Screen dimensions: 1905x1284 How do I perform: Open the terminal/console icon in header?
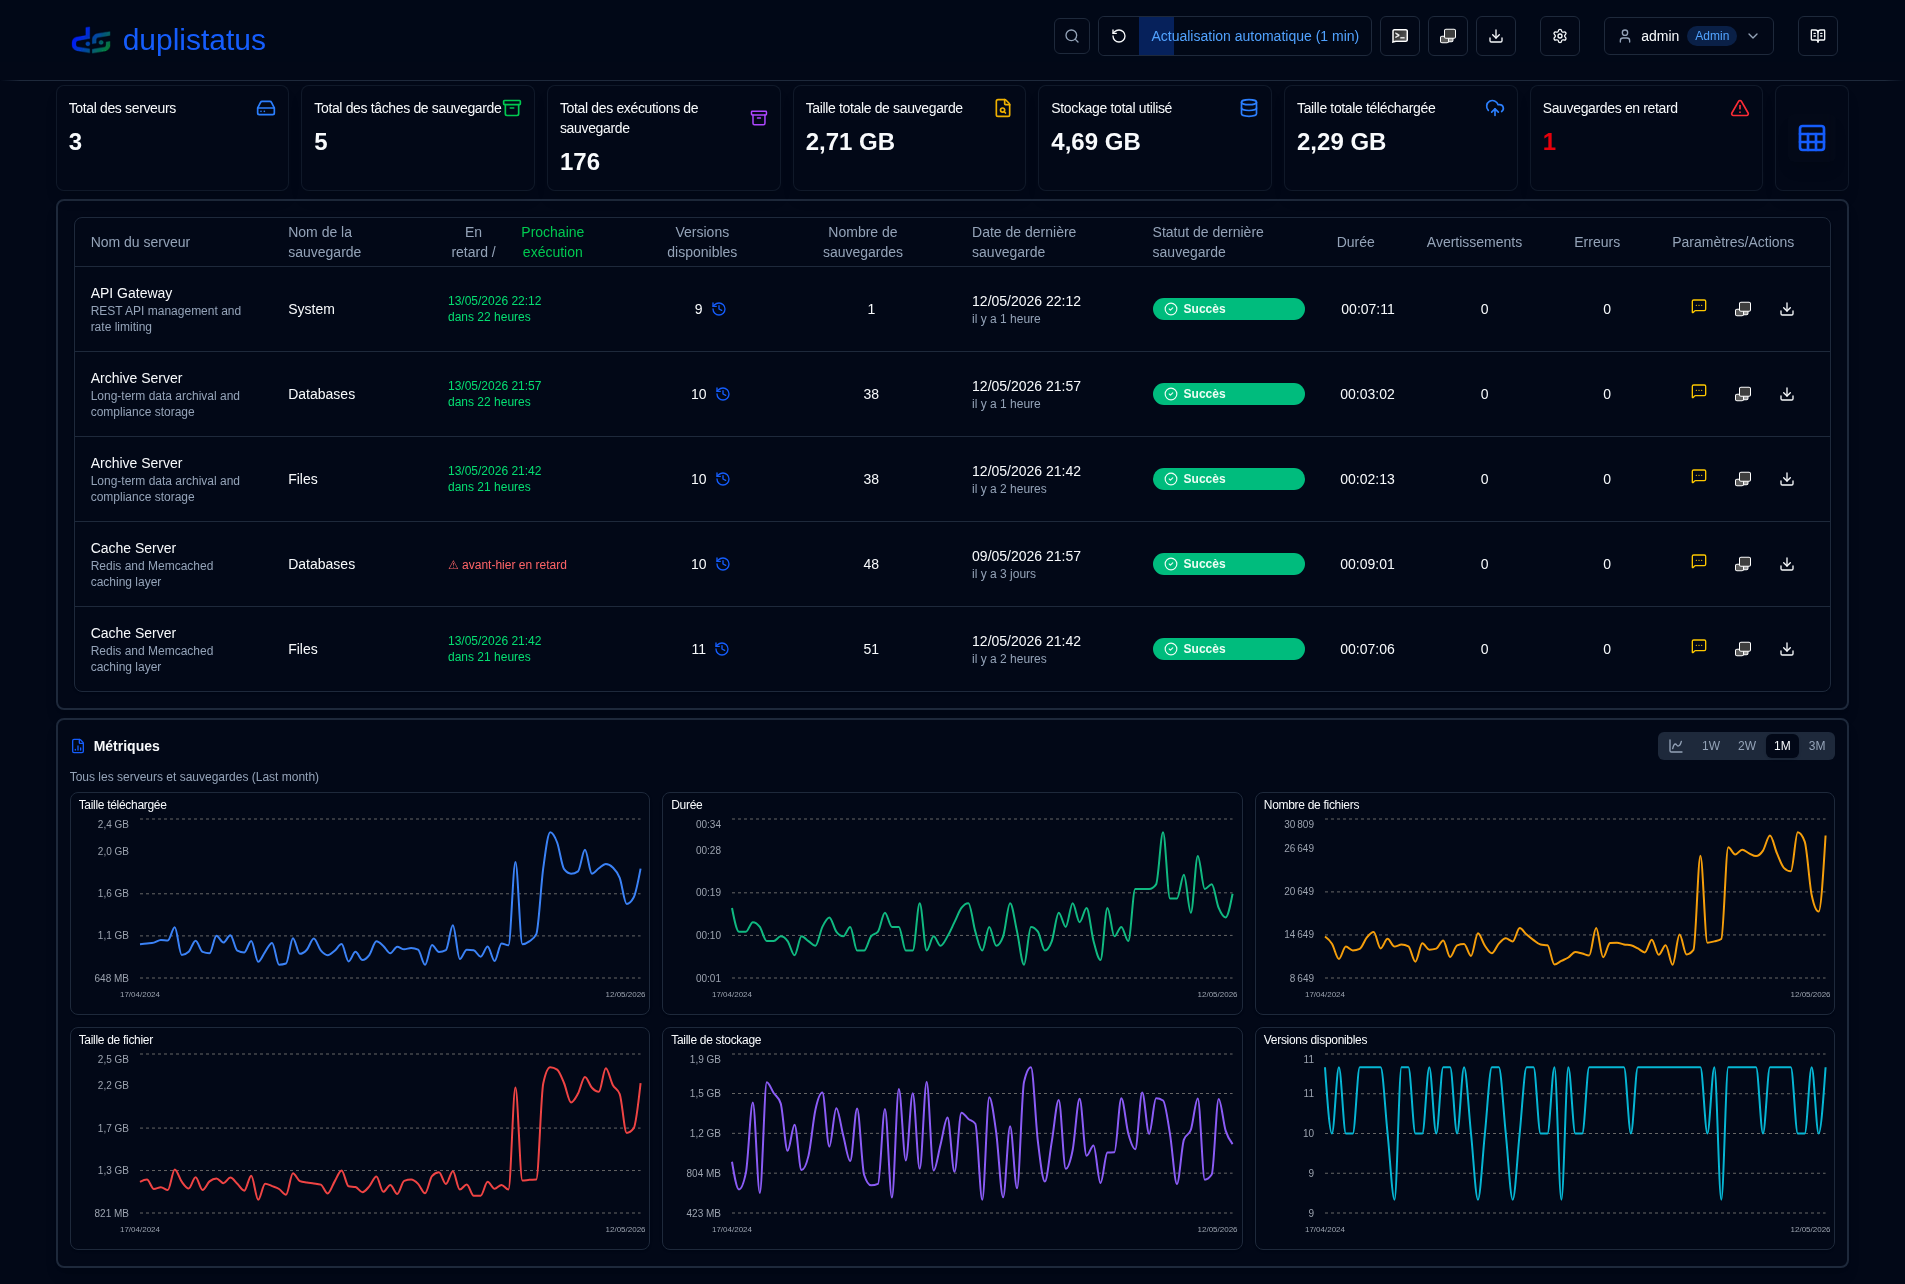(1400, 36)
